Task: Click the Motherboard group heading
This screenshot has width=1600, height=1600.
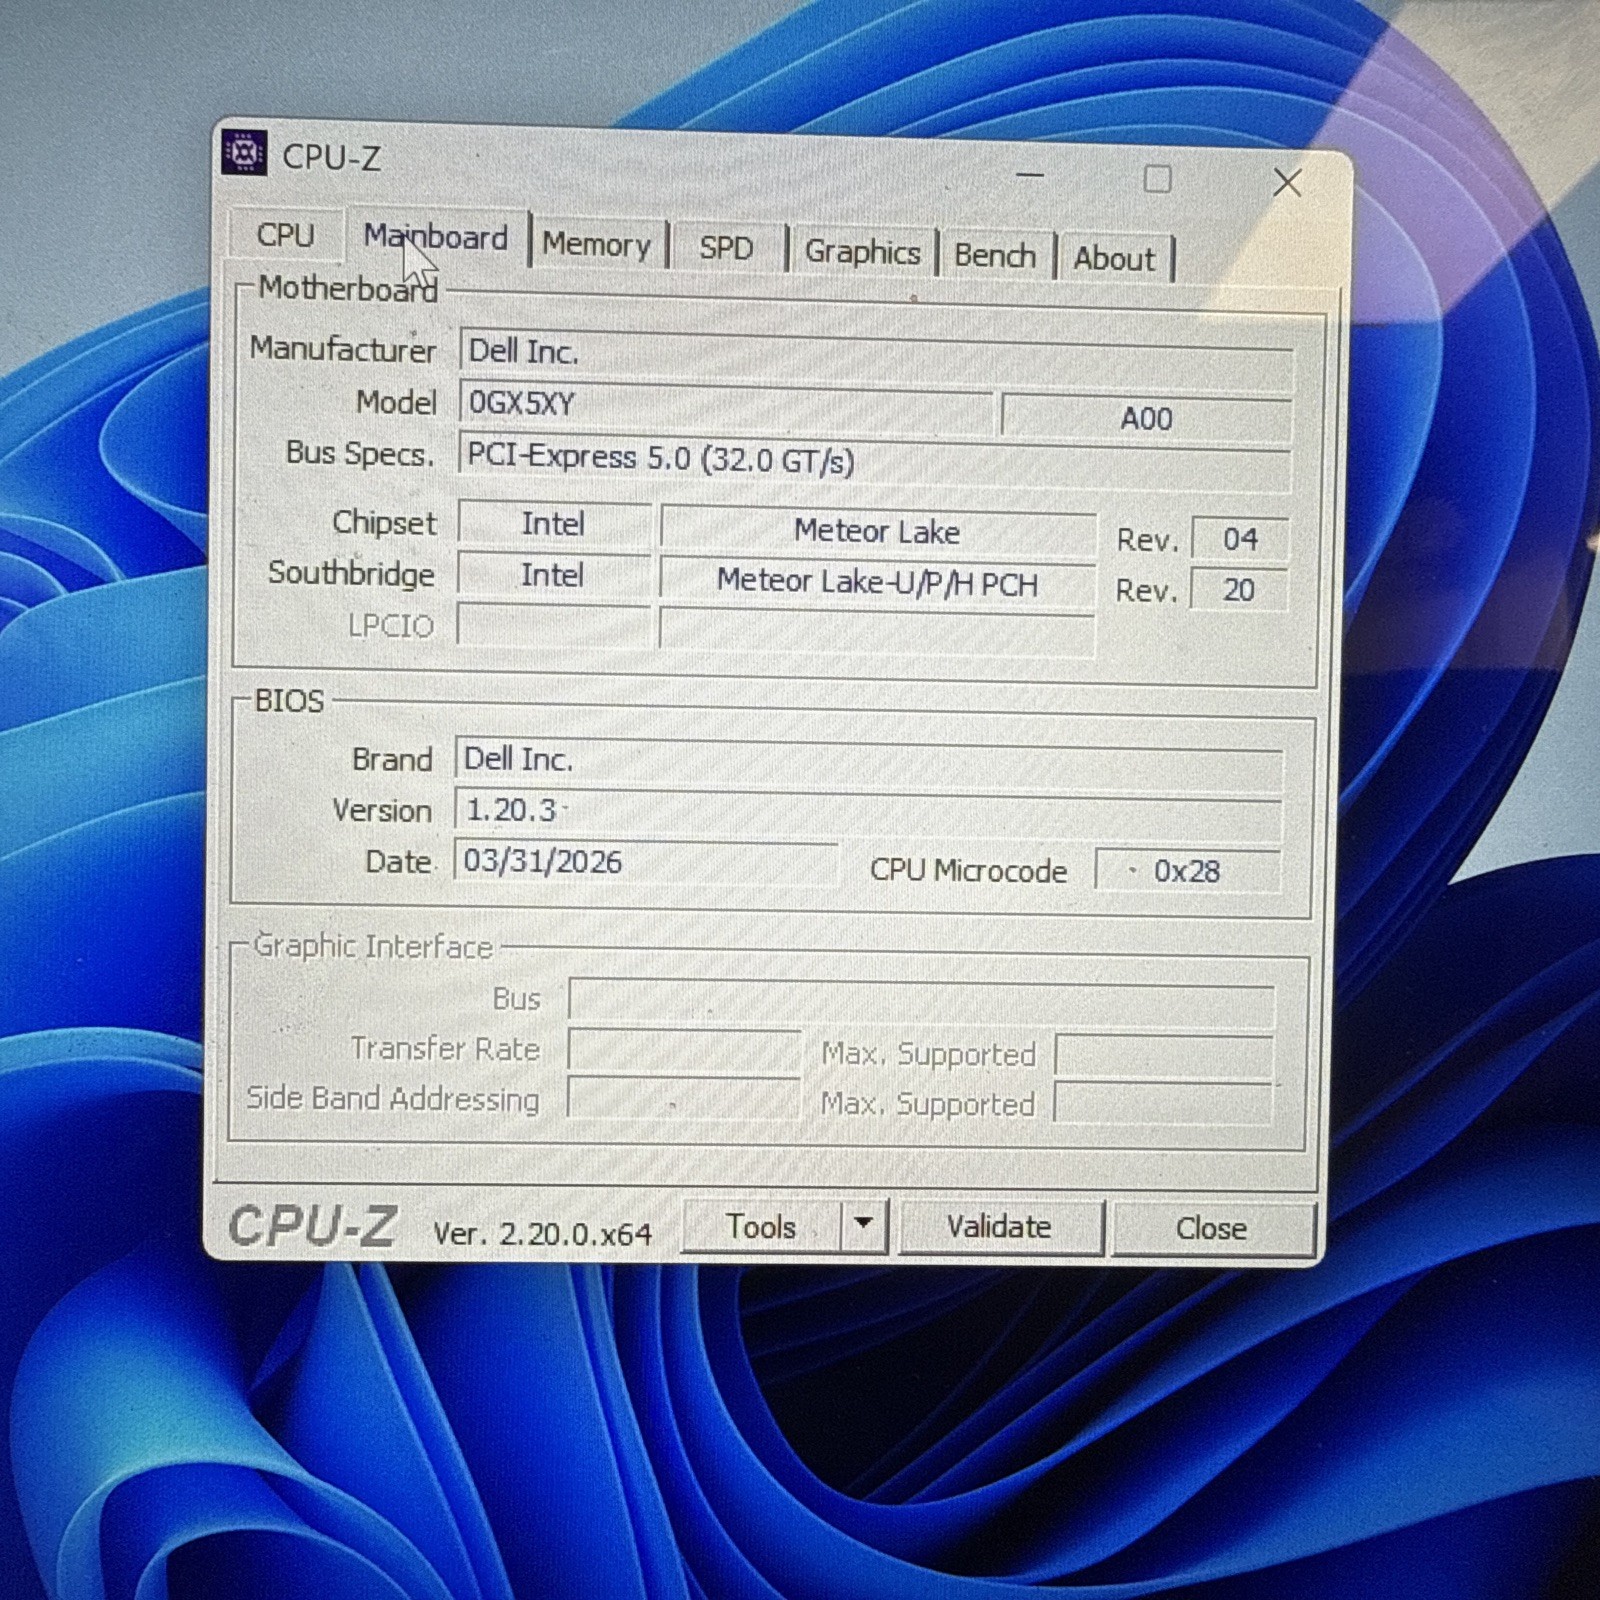Action: click(348, 289)
